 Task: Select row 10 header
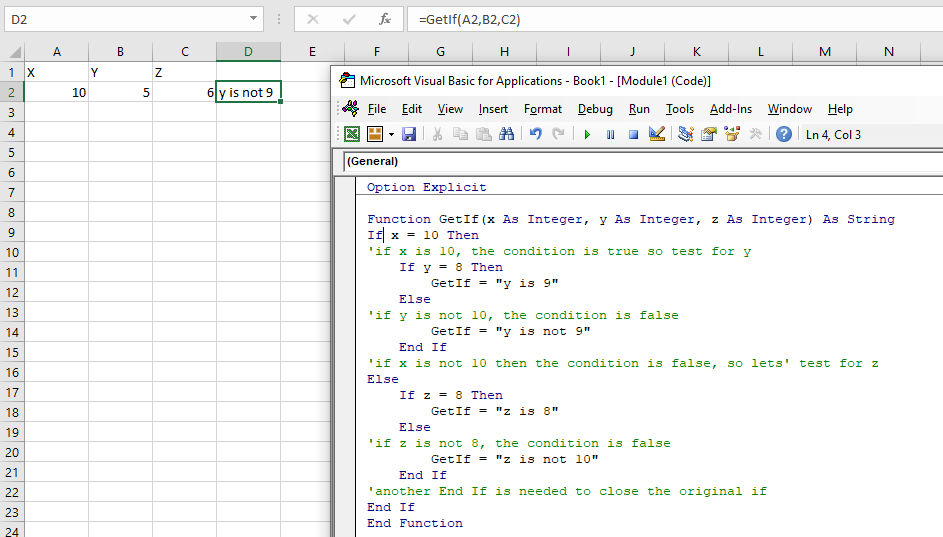11,253
